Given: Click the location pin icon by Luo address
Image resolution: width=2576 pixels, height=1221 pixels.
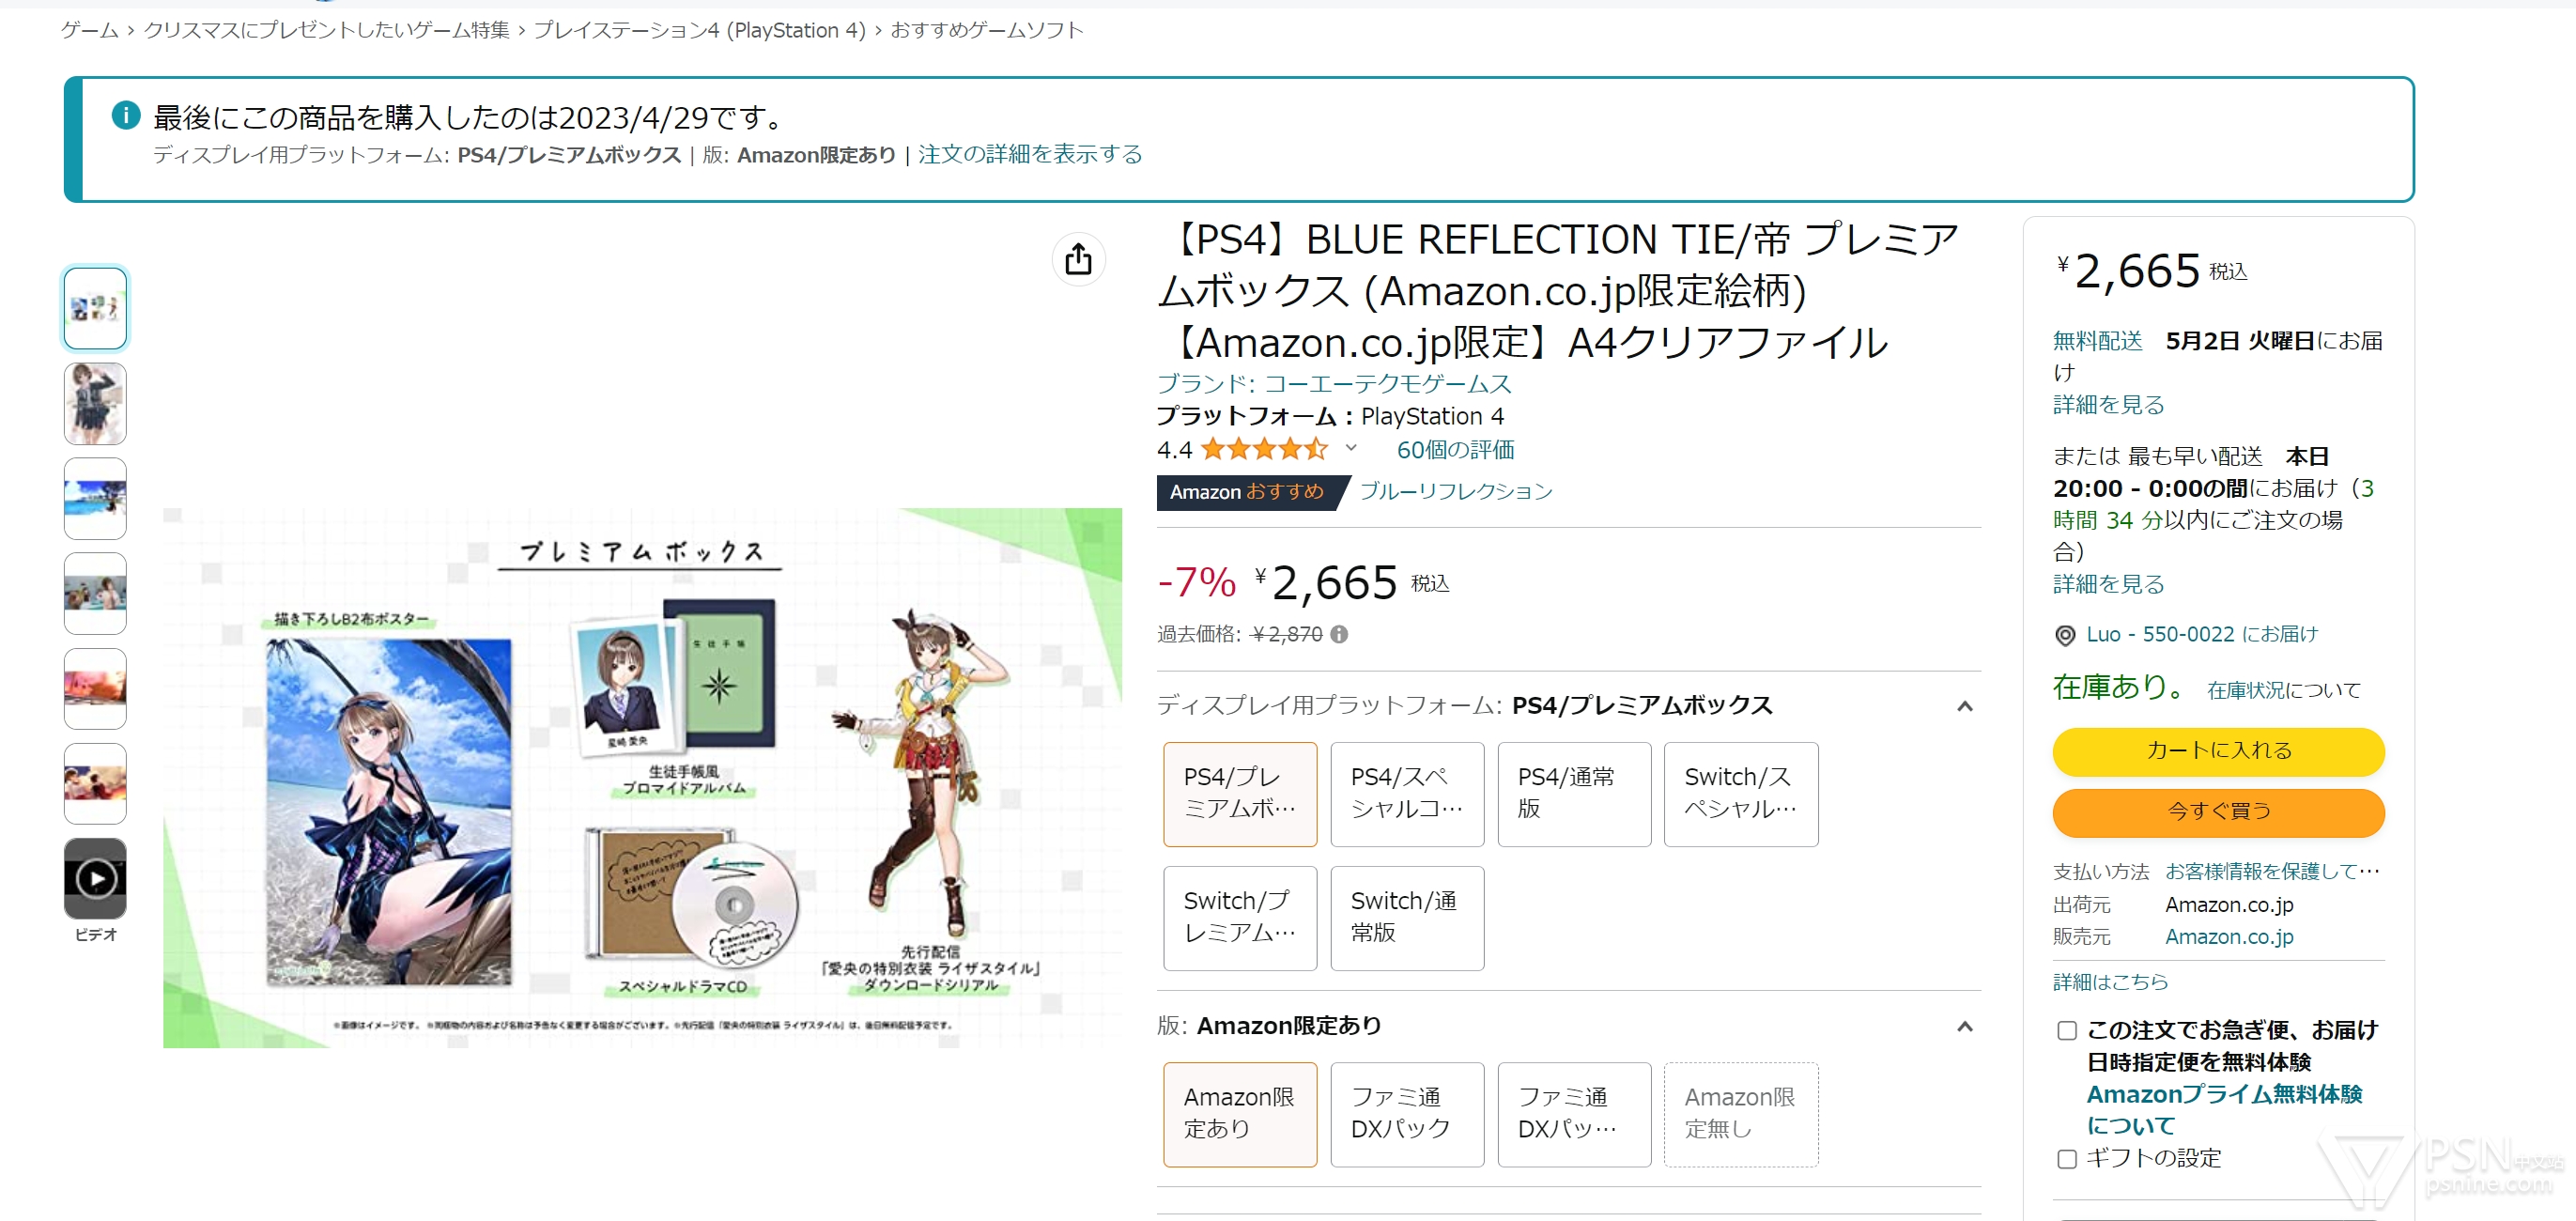Looking at the screenshot, I should pyautogui.click(x=2064, y=635).
